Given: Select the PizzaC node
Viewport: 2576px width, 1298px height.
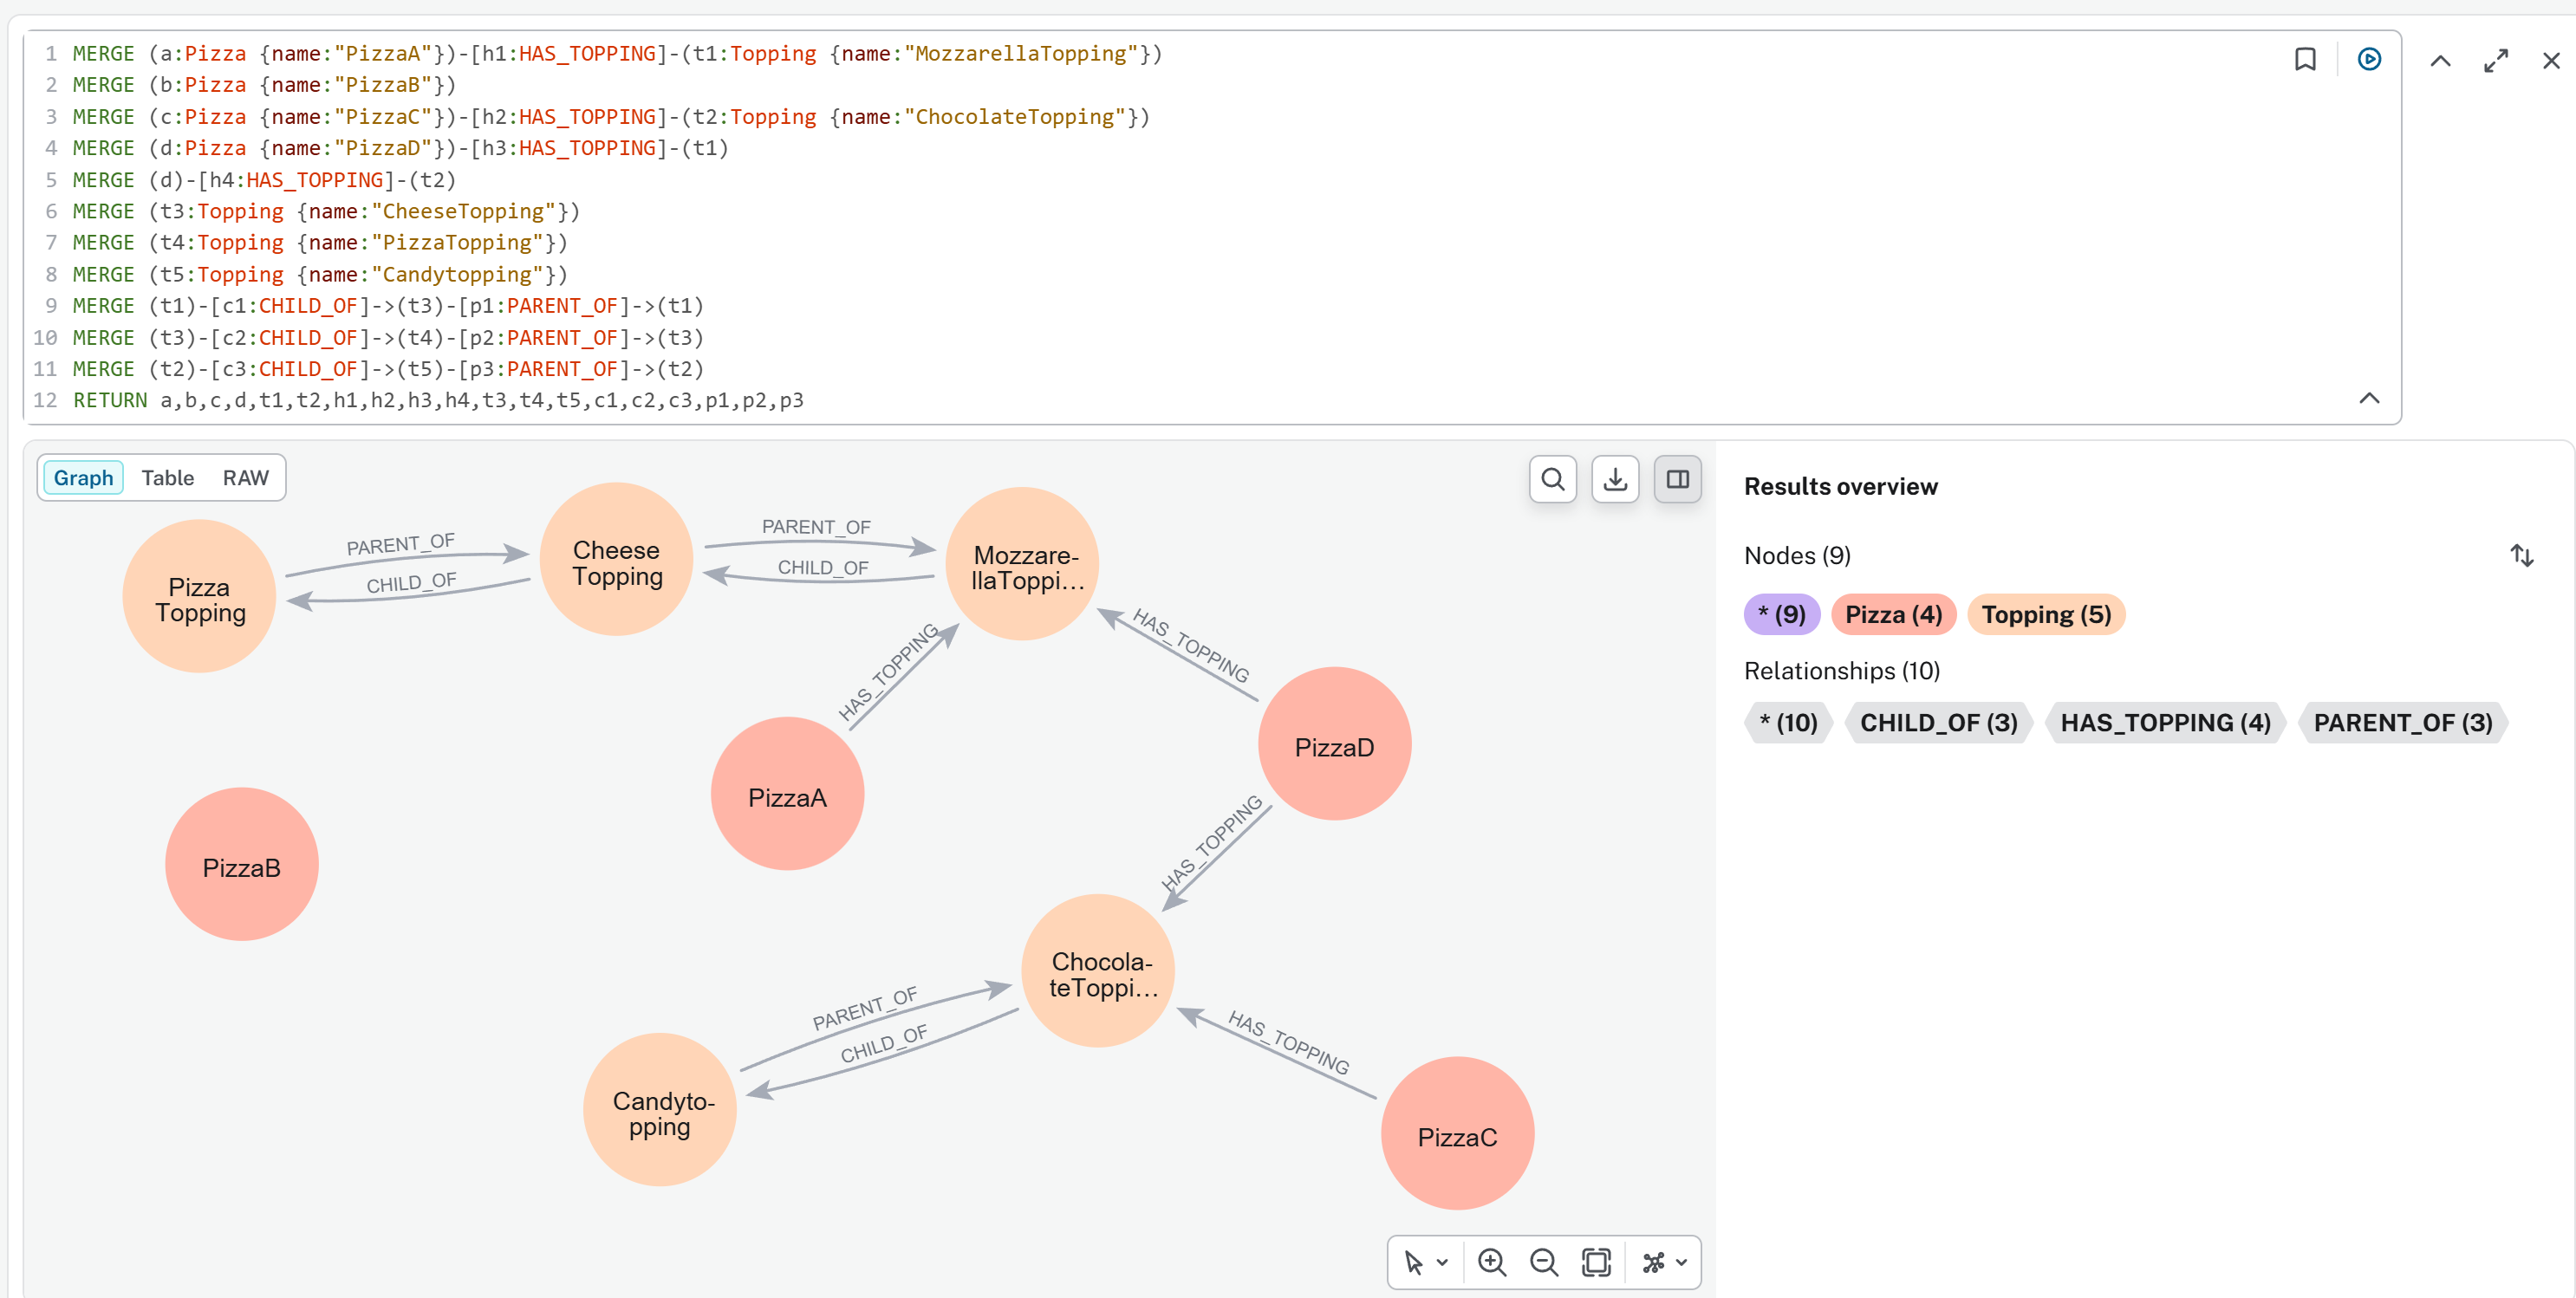Looking at the screenshot, I should pos(1457,1133).
